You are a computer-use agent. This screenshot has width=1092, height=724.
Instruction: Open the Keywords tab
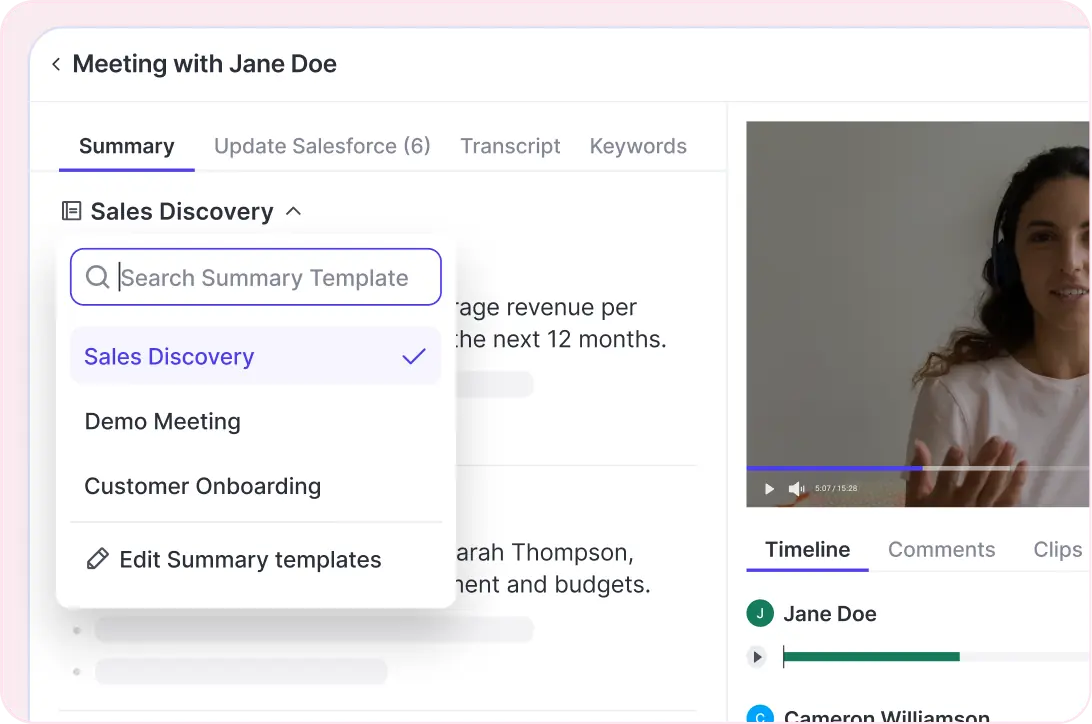[638, 146]
